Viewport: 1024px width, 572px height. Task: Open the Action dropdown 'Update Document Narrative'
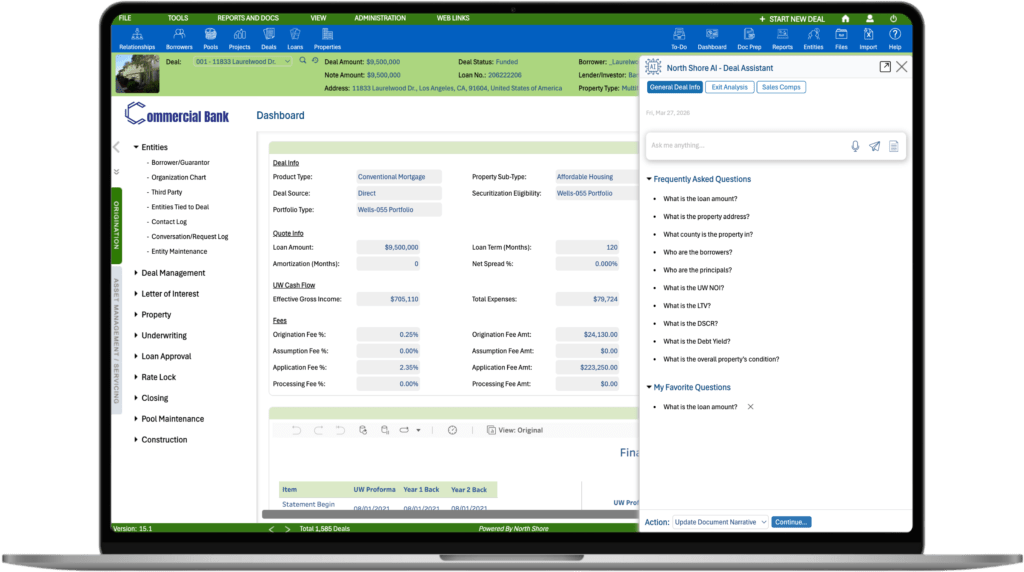pos(720,522)
